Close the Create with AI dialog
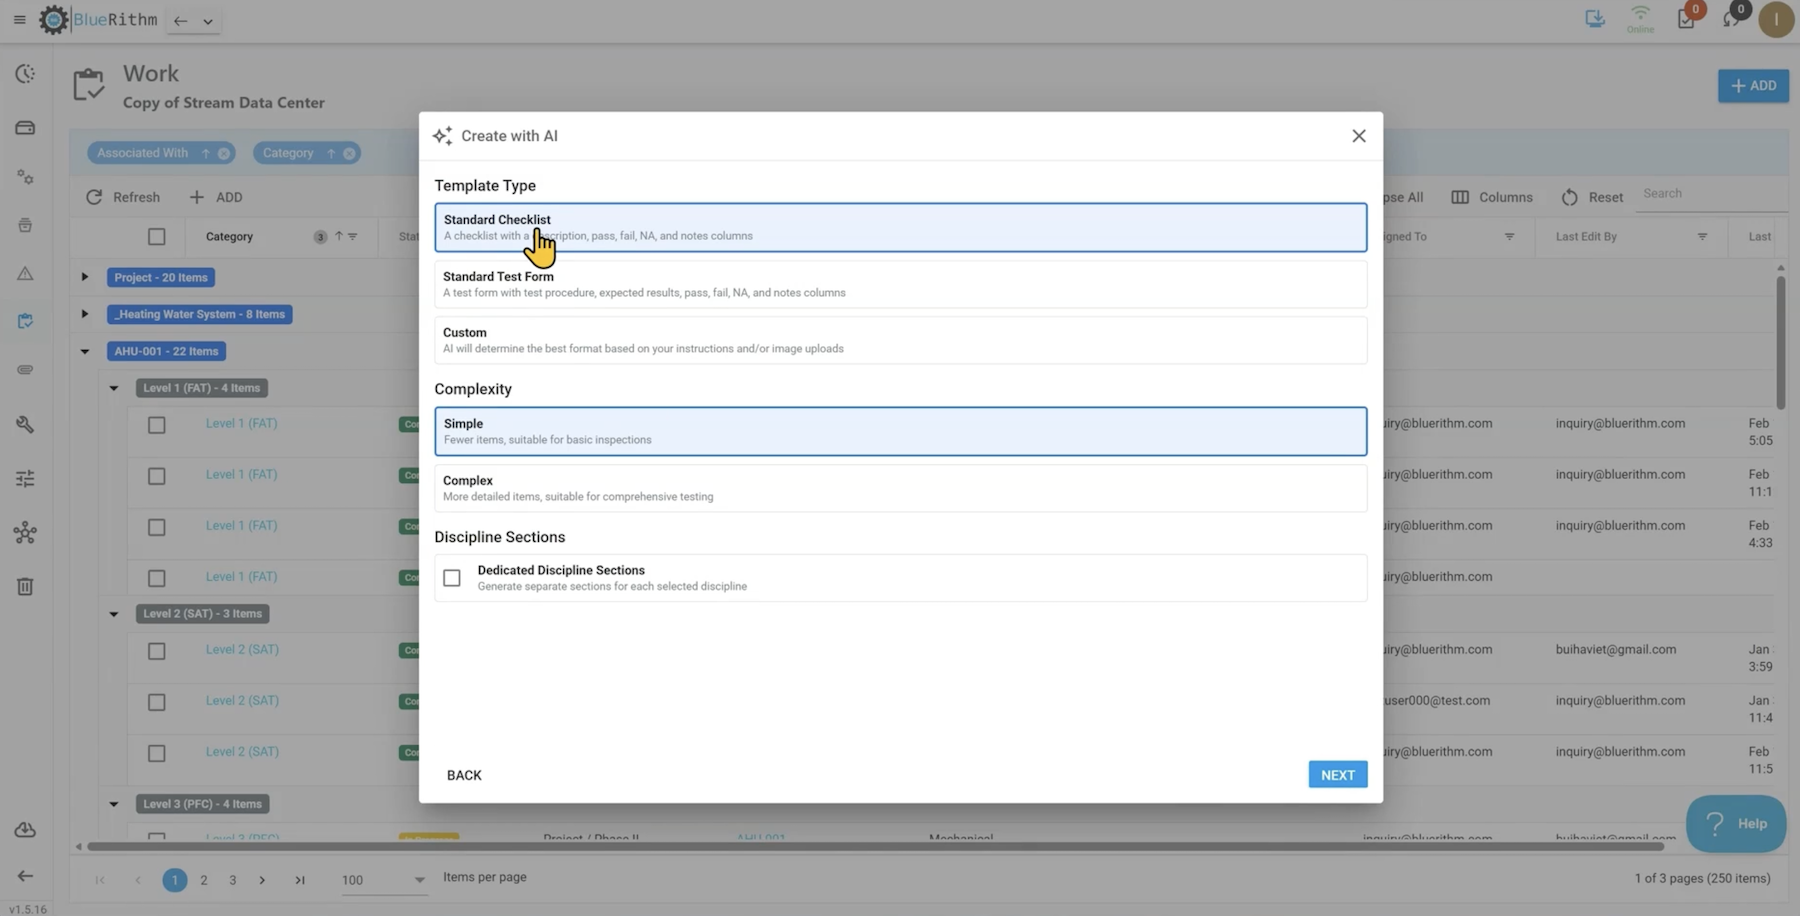Screen dimensions: 1800x916 (1358, 136)
